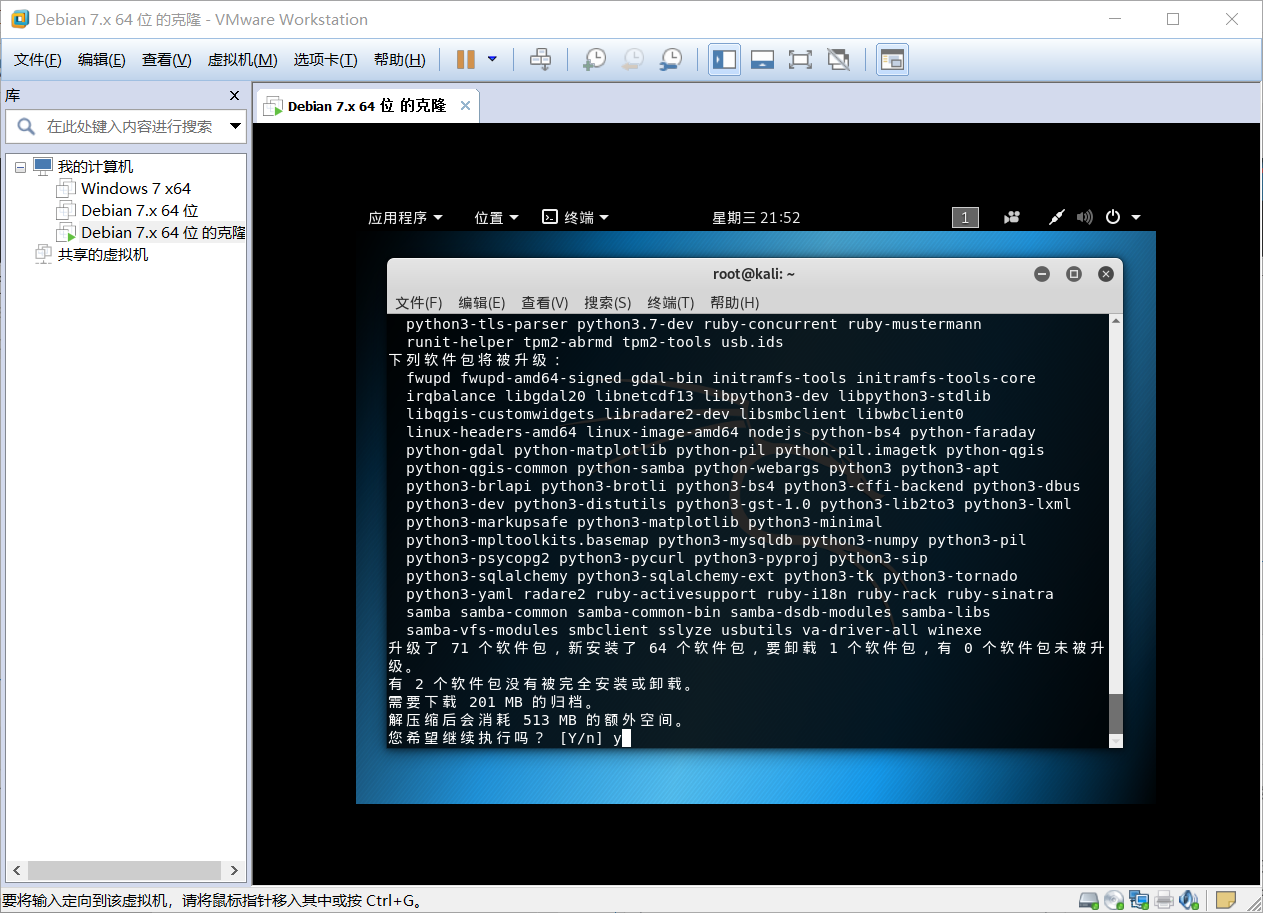This screenshot has height=913, width=1263.
Task: Open Kali 应用程序 menu
Action: 406,218
